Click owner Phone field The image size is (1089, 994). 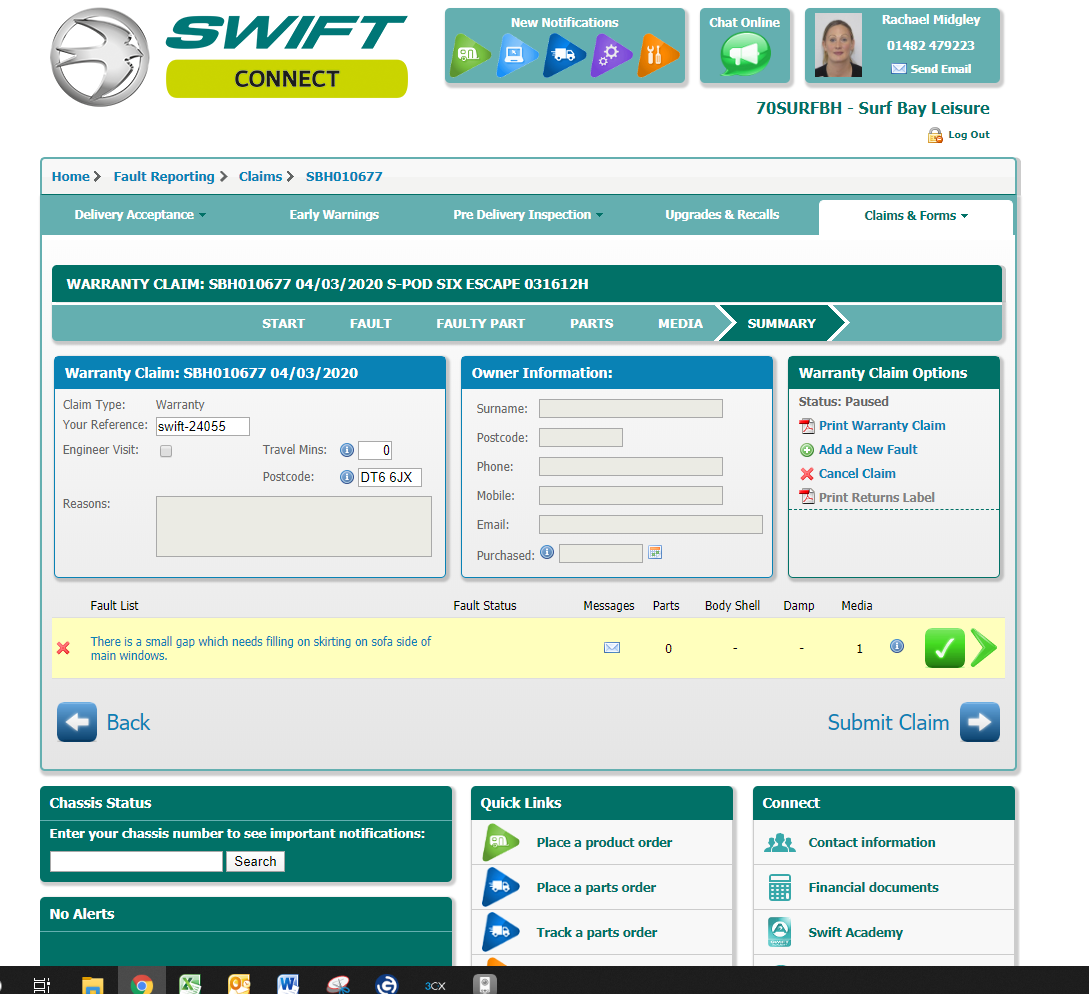(x=631, y=466)
